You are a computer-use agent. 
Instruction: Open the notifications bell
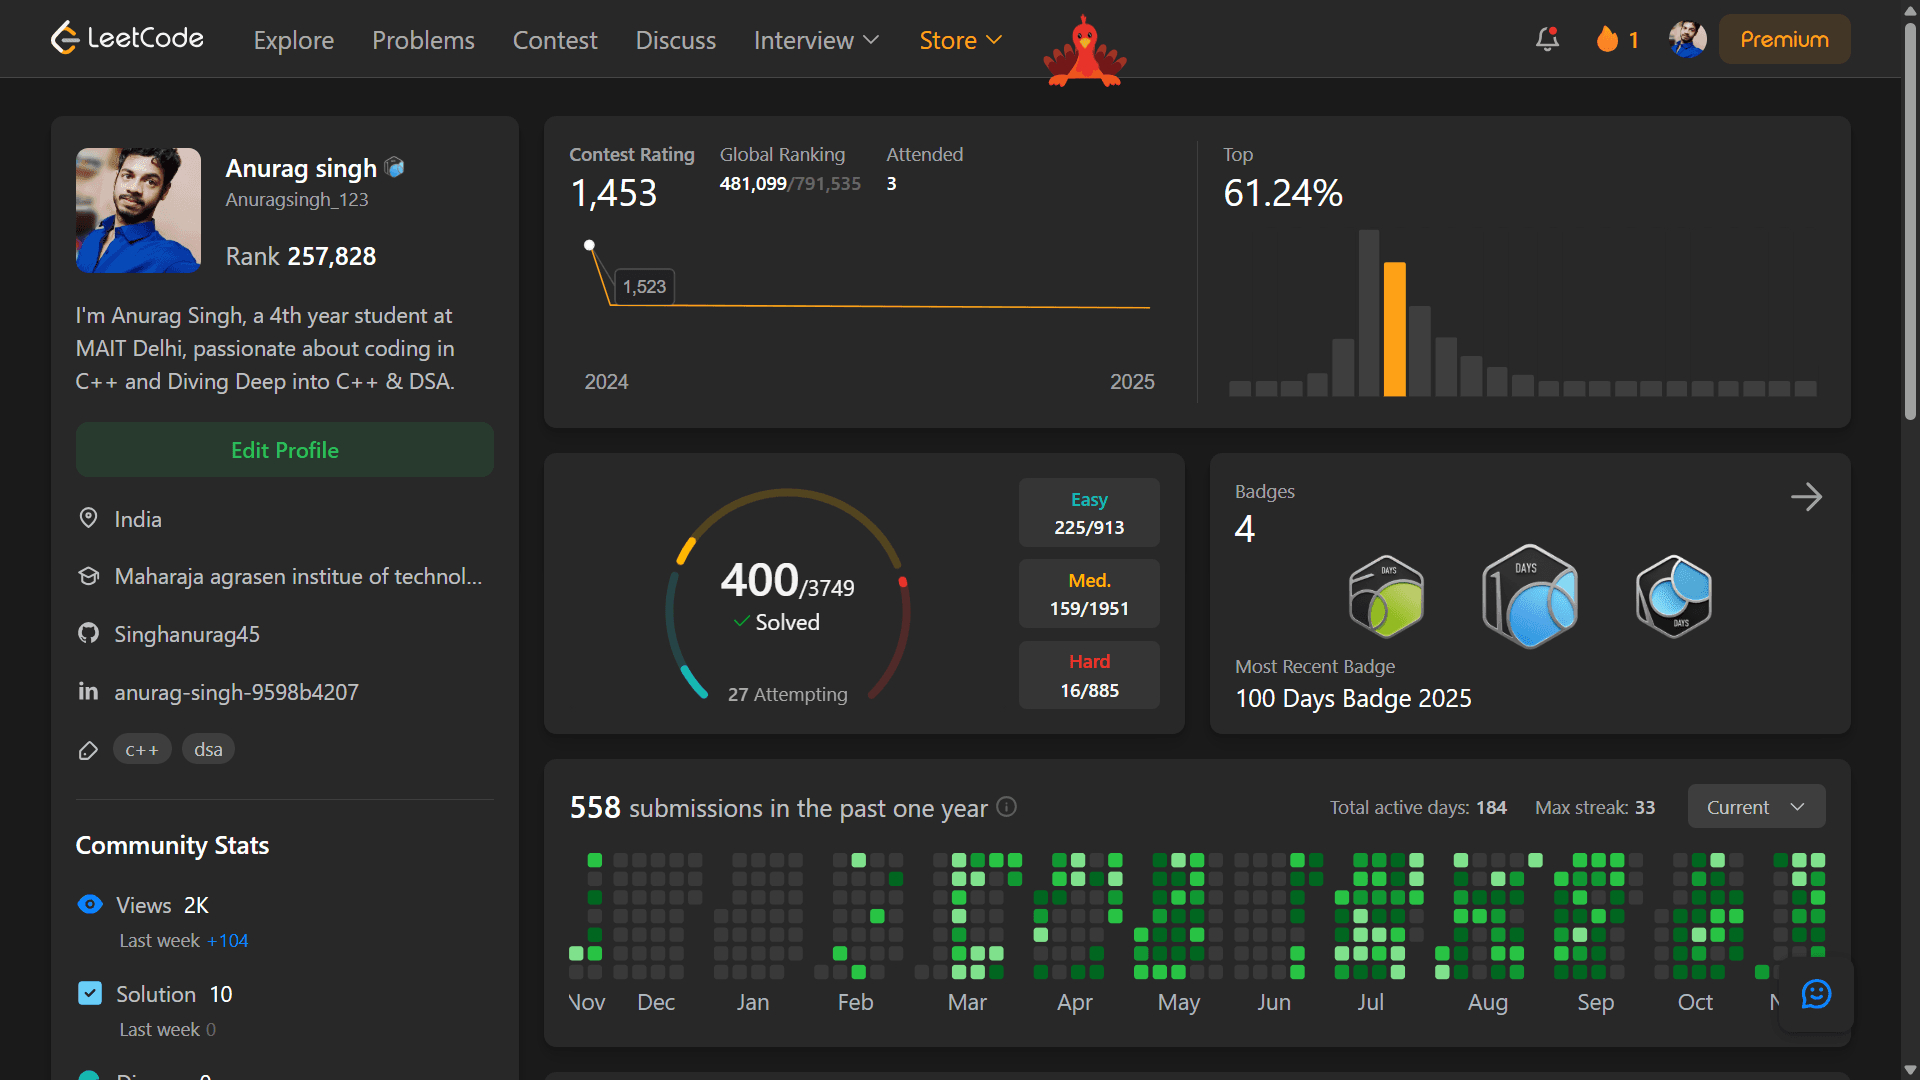coord(1547,39)
